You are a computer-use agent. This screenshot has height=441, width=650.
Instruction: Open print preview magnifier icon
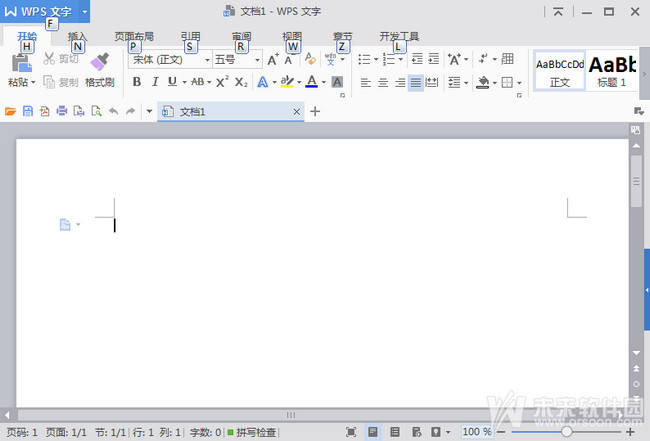tap(96, 111)
